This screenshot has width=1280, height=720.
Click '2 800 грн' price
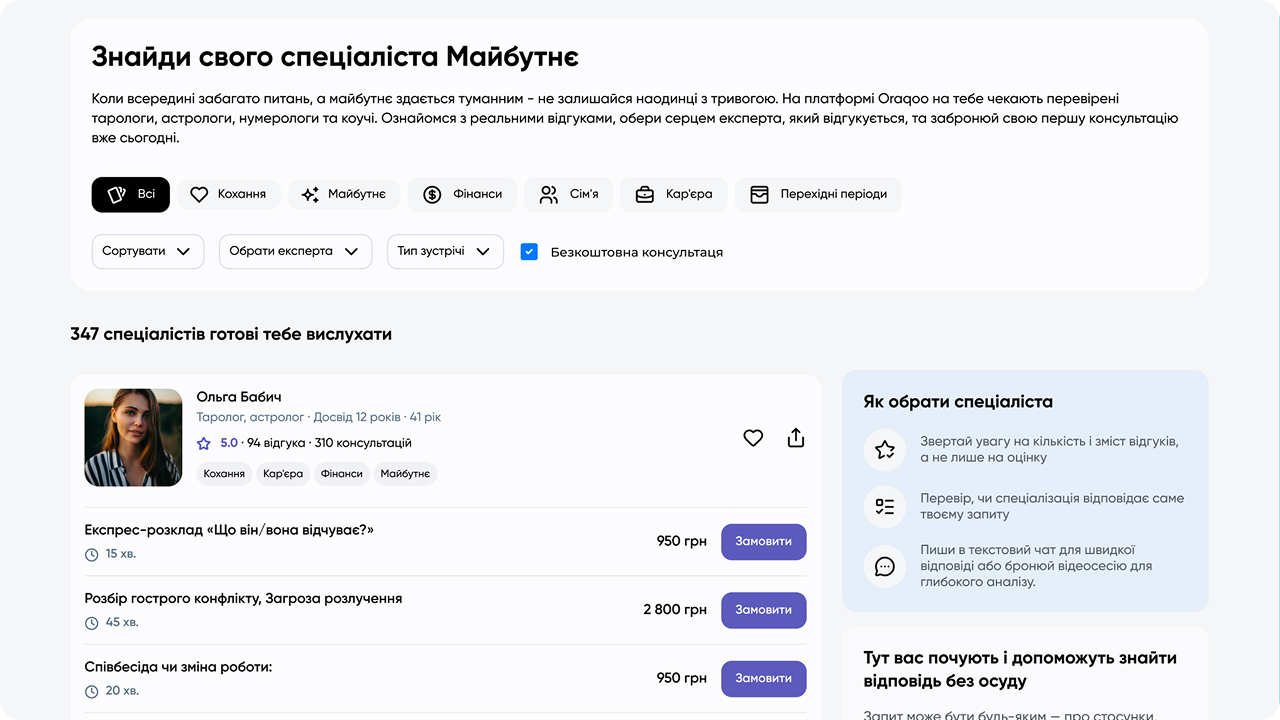tap(675, 610)
